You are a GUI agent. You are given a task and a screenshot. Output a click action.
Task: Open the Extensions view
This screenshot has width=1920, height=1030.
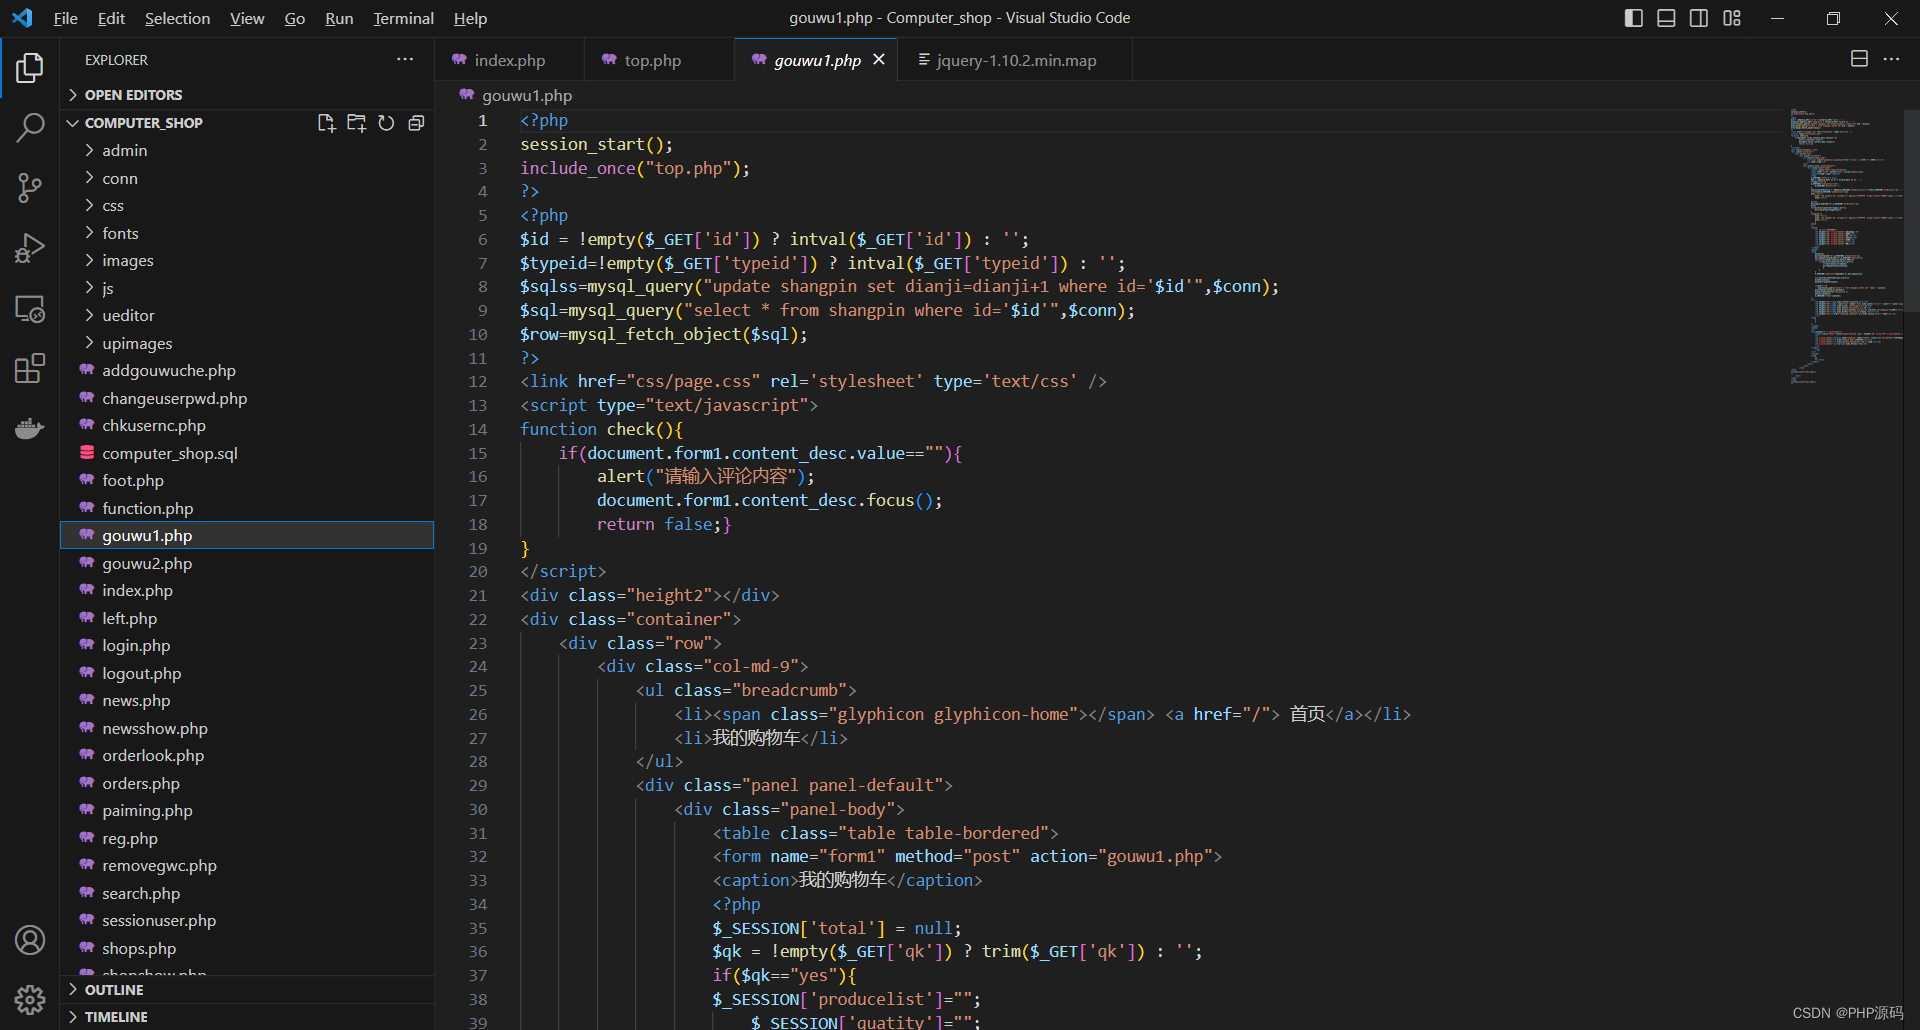pos(30,368)
